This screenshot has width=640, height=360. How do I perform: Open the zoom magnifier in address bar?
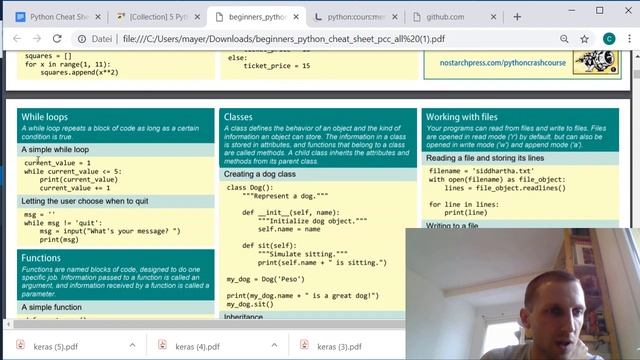[564, 39]
